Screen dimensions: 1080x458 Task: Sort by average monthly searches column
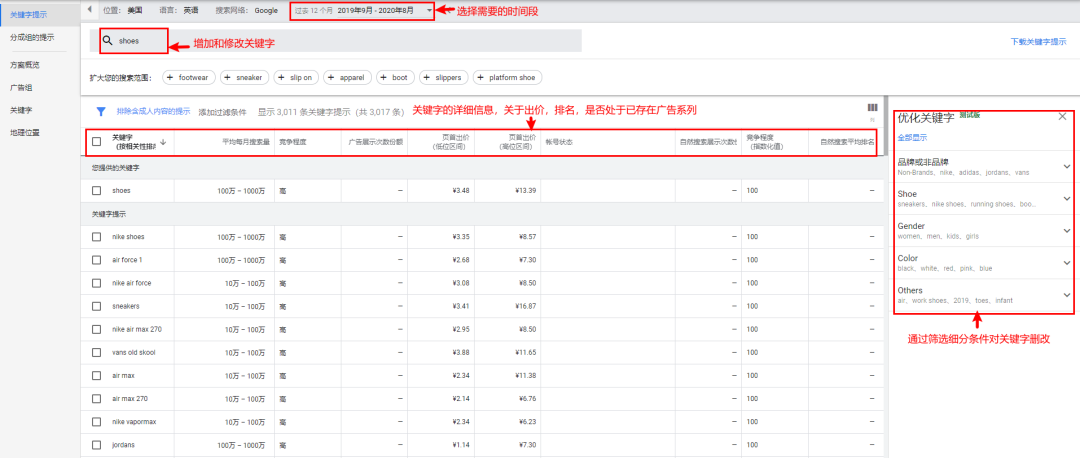tap(245, 142)
